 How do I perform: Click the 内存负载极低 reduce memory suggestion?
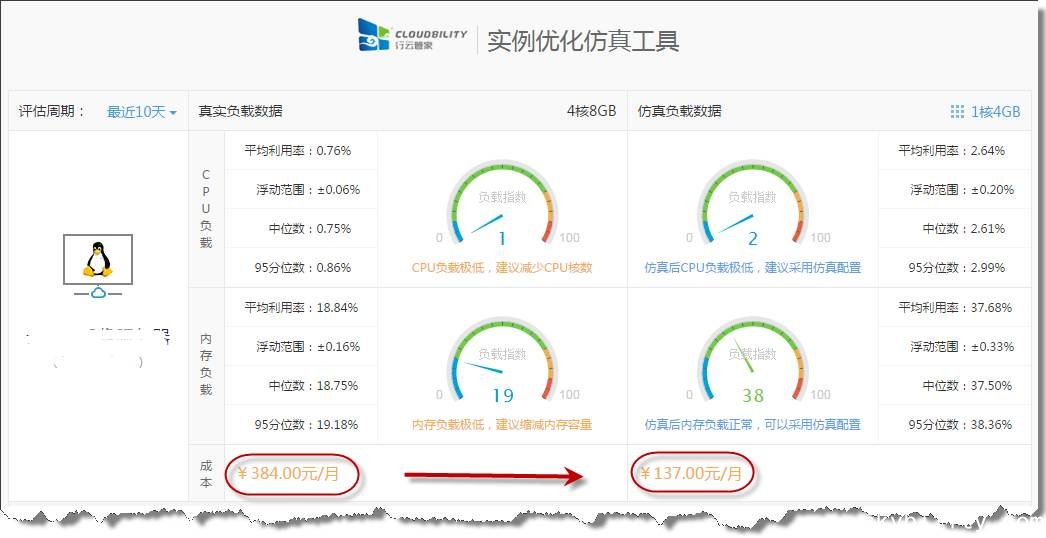pyautogui.click(x=502, y=425)
